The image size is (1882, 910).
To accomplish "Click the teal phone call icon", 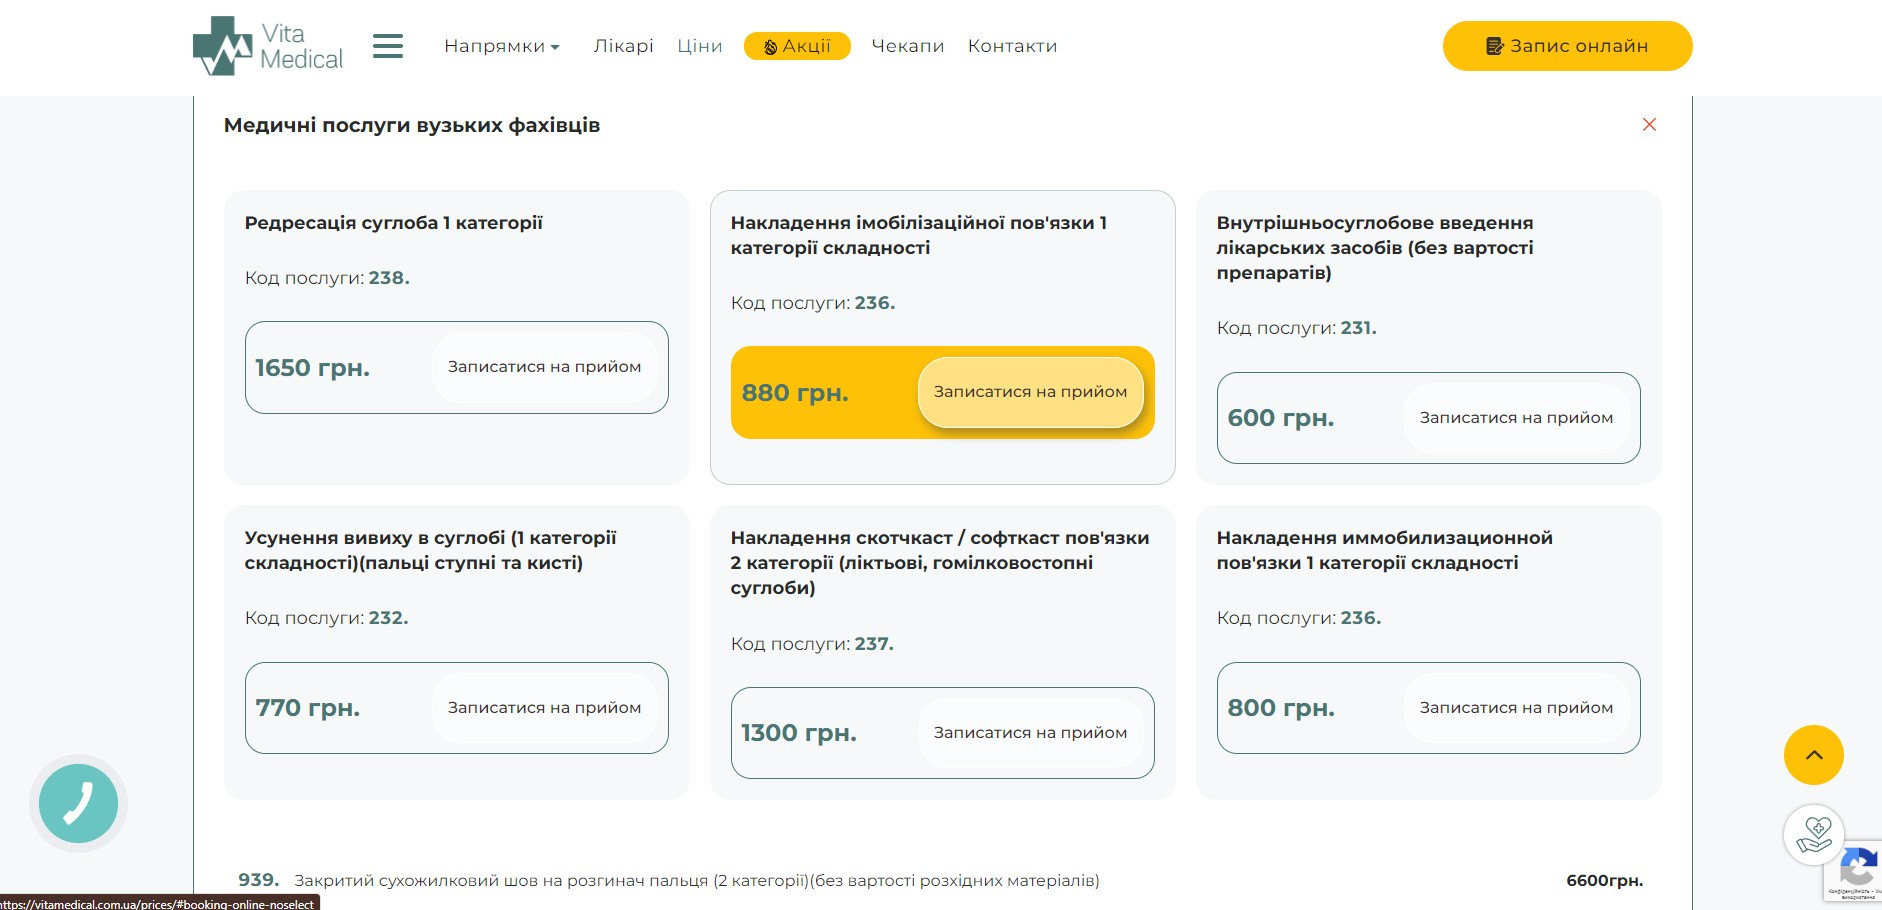I will [78, 803].
